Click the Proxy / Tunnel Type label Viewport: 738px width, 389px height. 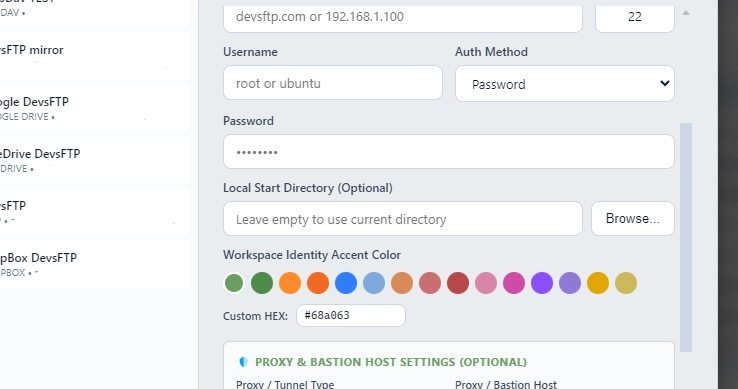[x=285, y=384]
